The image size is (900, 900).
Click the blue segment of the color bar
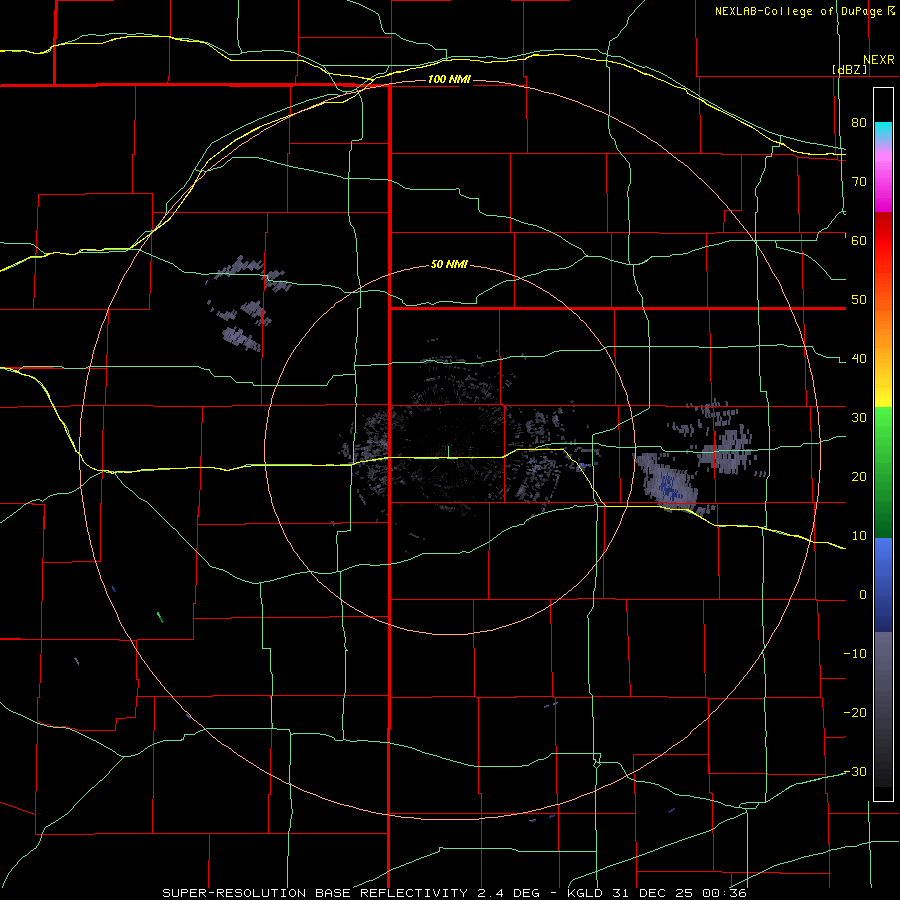point(883,584)
